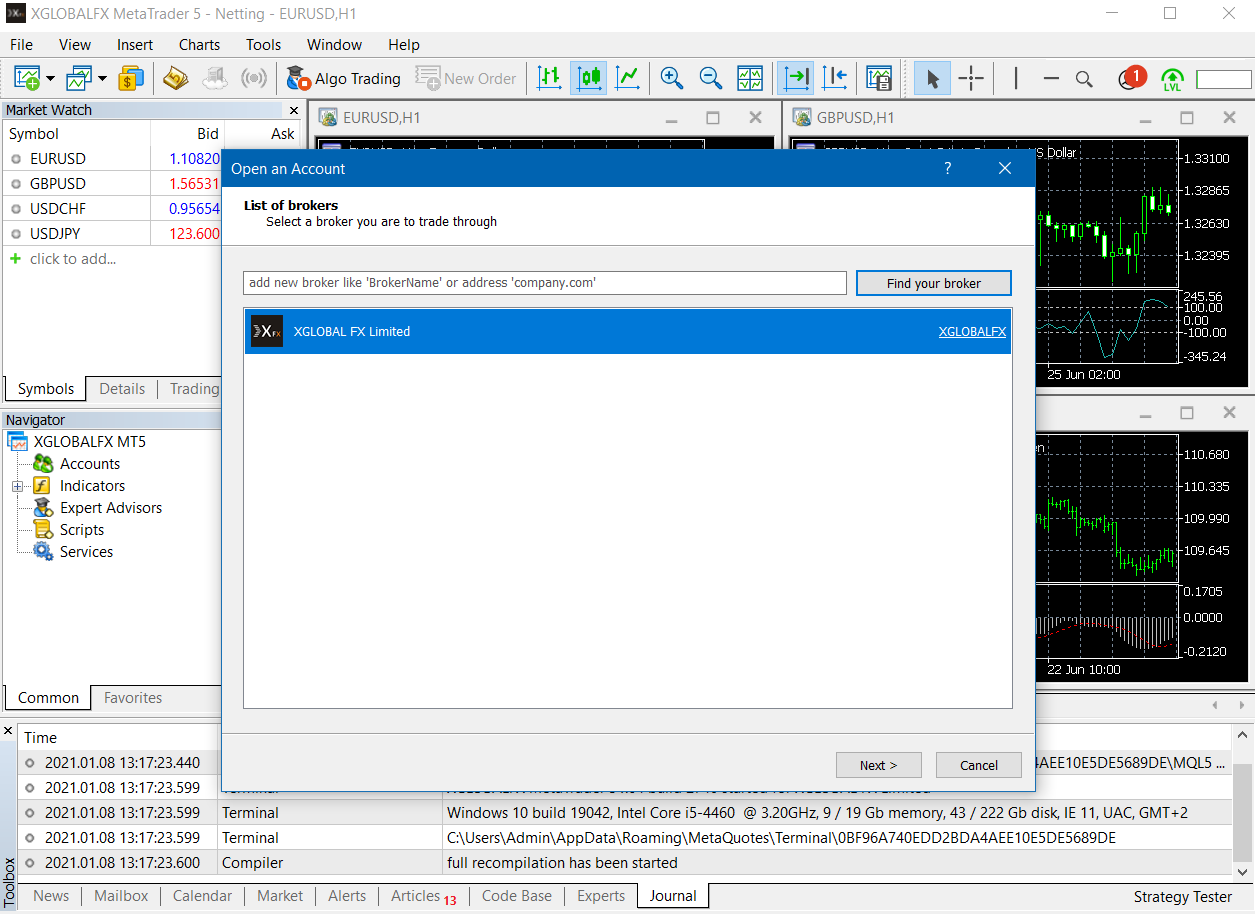The width and height of the screenshot is (1255, 914).
Task: Switch to Market Watch Details tab
Action: point(122,389)
